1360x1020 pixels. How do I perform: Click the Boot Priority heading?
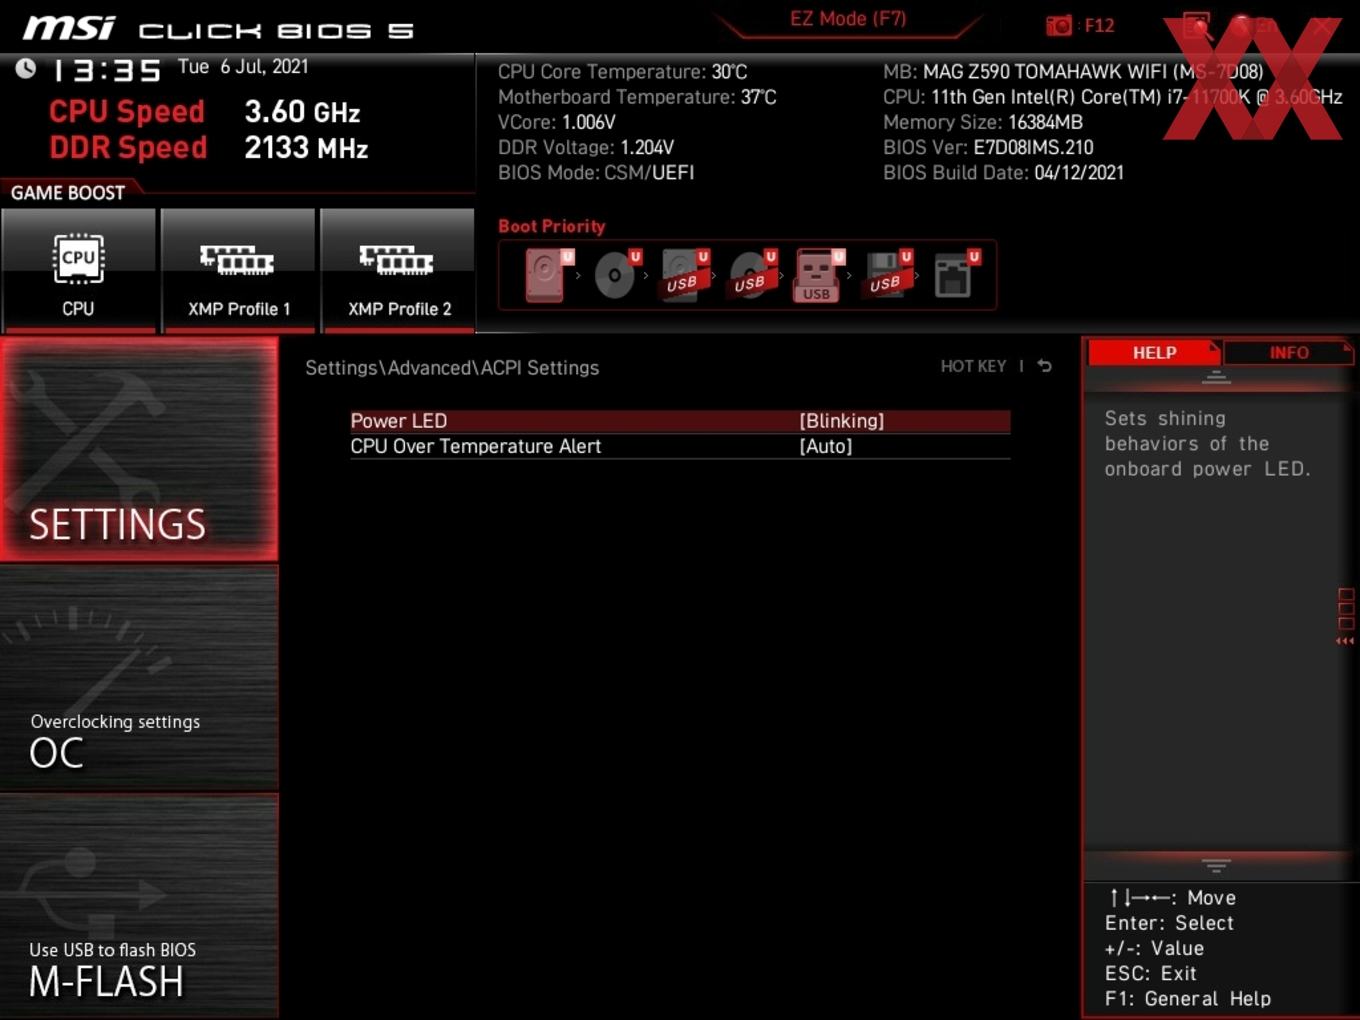coord(552,226)
